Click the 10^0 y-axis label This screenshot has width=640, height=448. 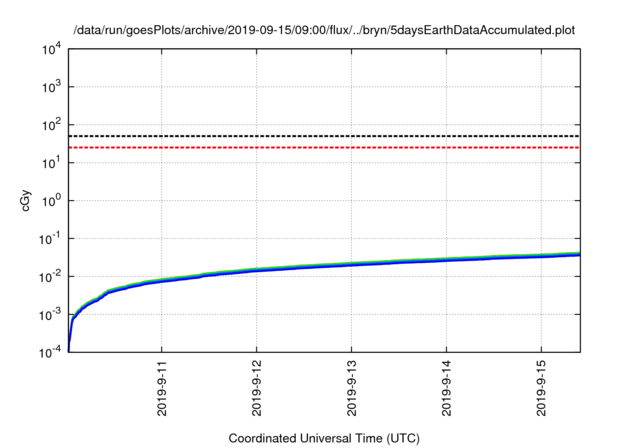click(x=51, y=201)
